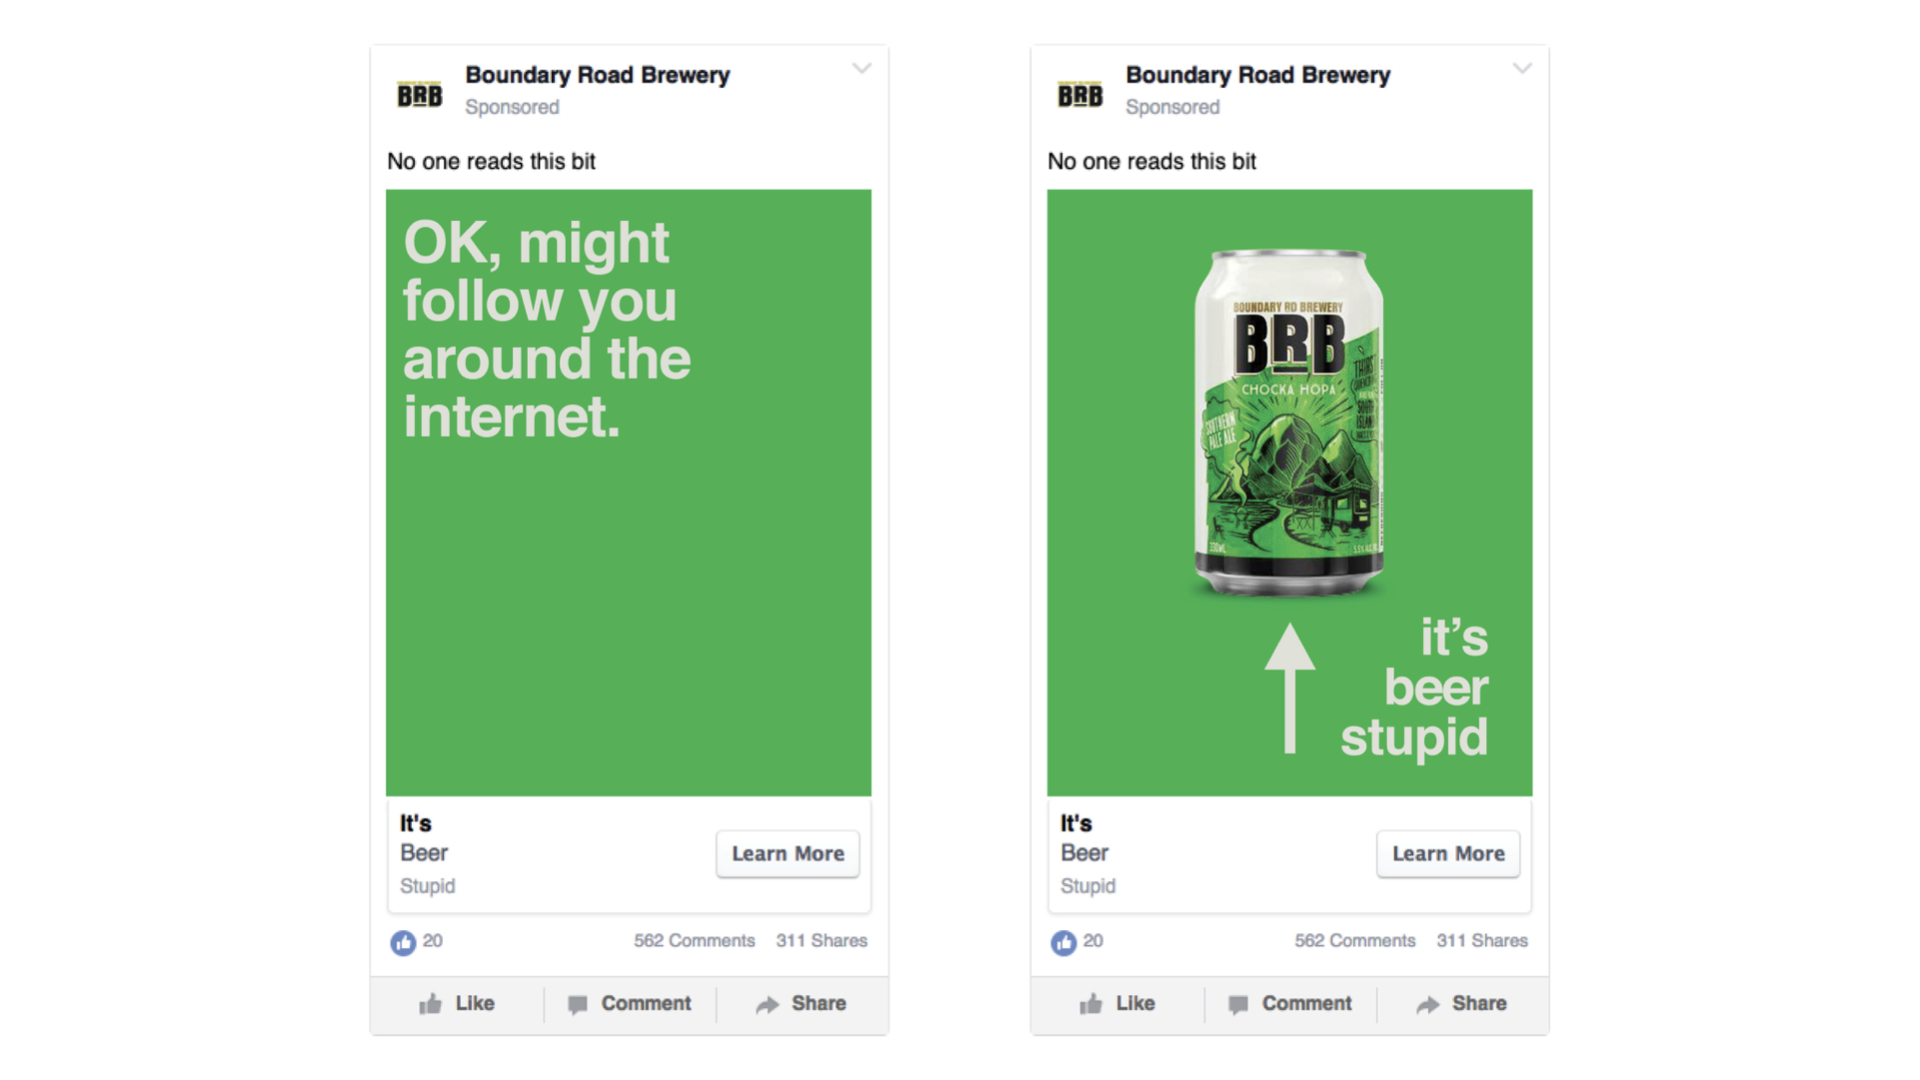Click the blue like reaction icon, right post
The width and height of the screenshot is (1920, 1080).
coord(1063,942)
